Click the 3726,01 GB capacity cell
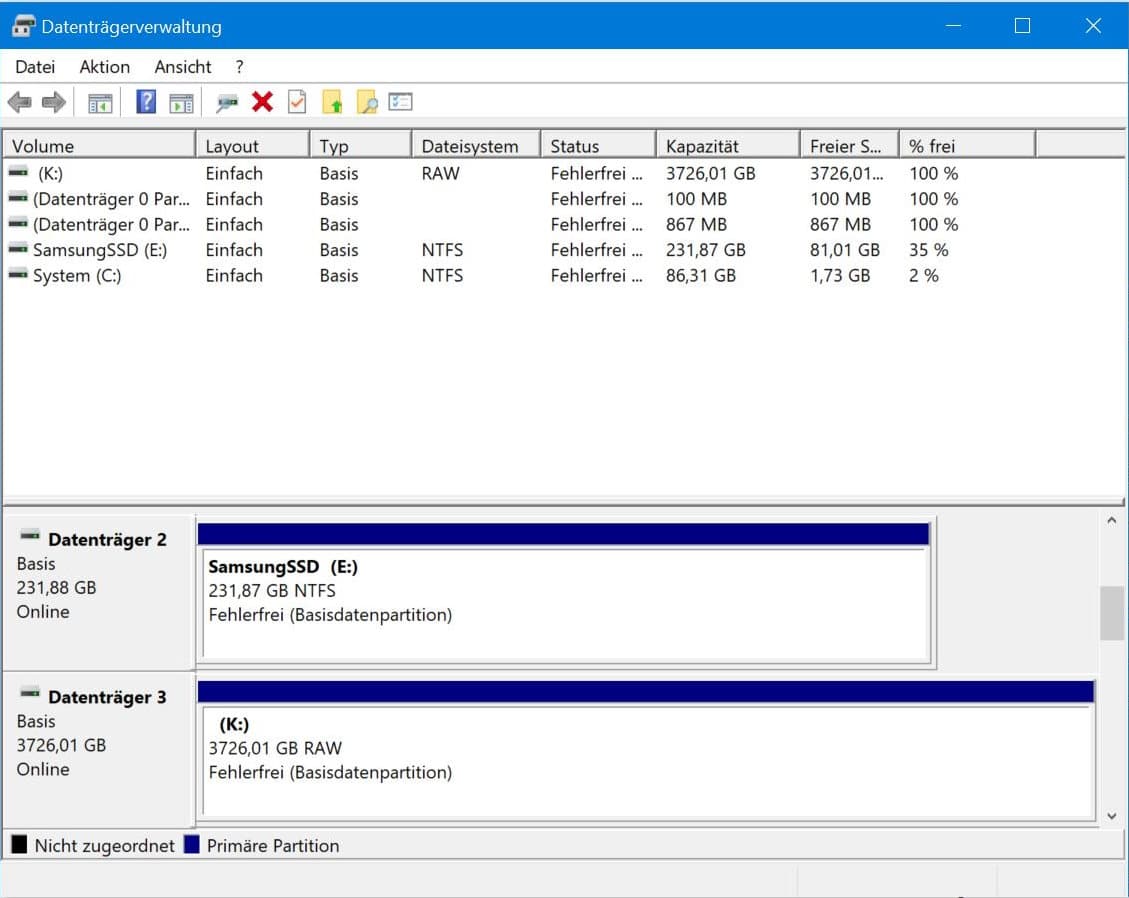This screenshot has height=898, width=1129. (711, 174)
